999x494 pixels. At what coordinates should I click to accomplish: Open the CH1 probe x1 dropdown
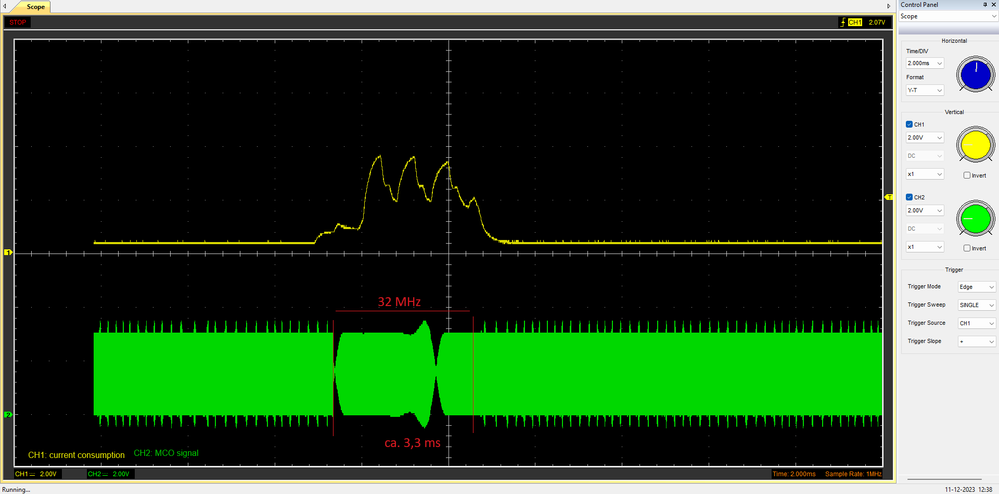tap(924, 174)
